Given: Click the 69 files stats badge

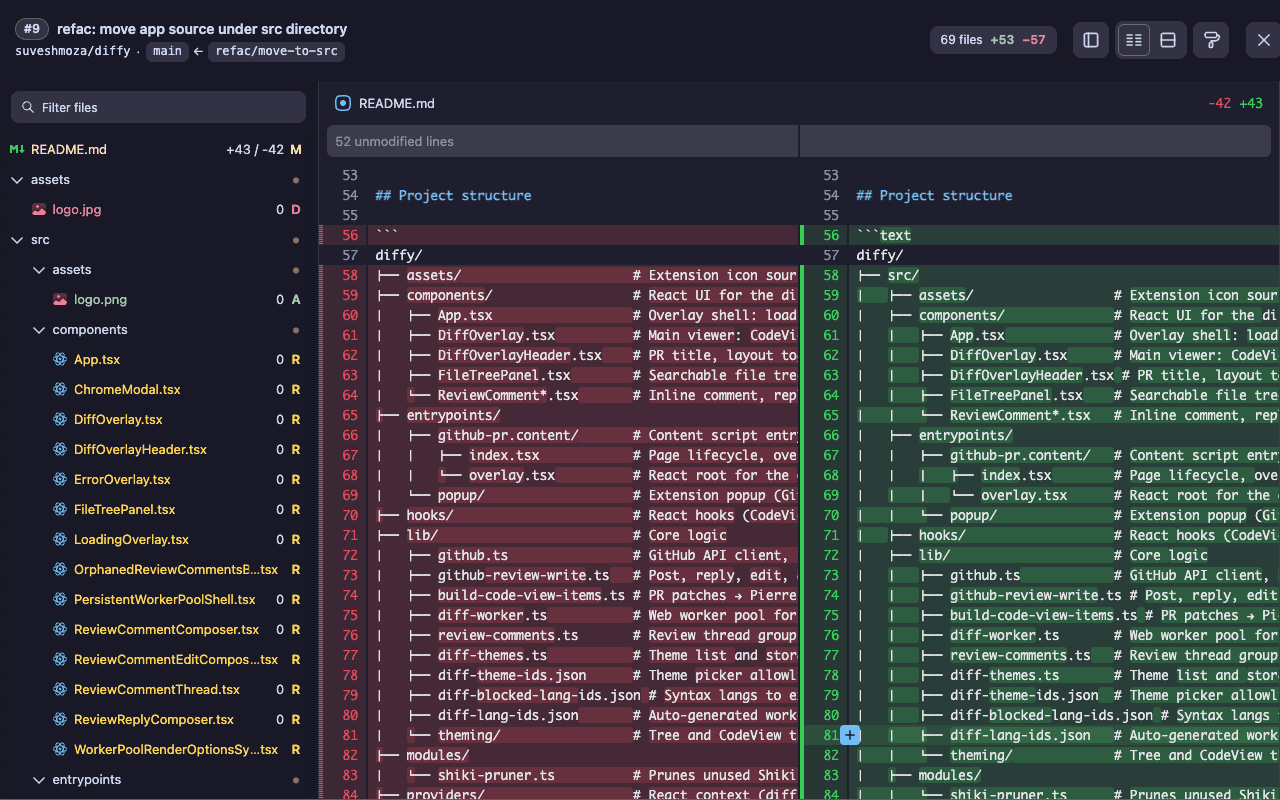Looking at the screenshot, I should 993,40.
